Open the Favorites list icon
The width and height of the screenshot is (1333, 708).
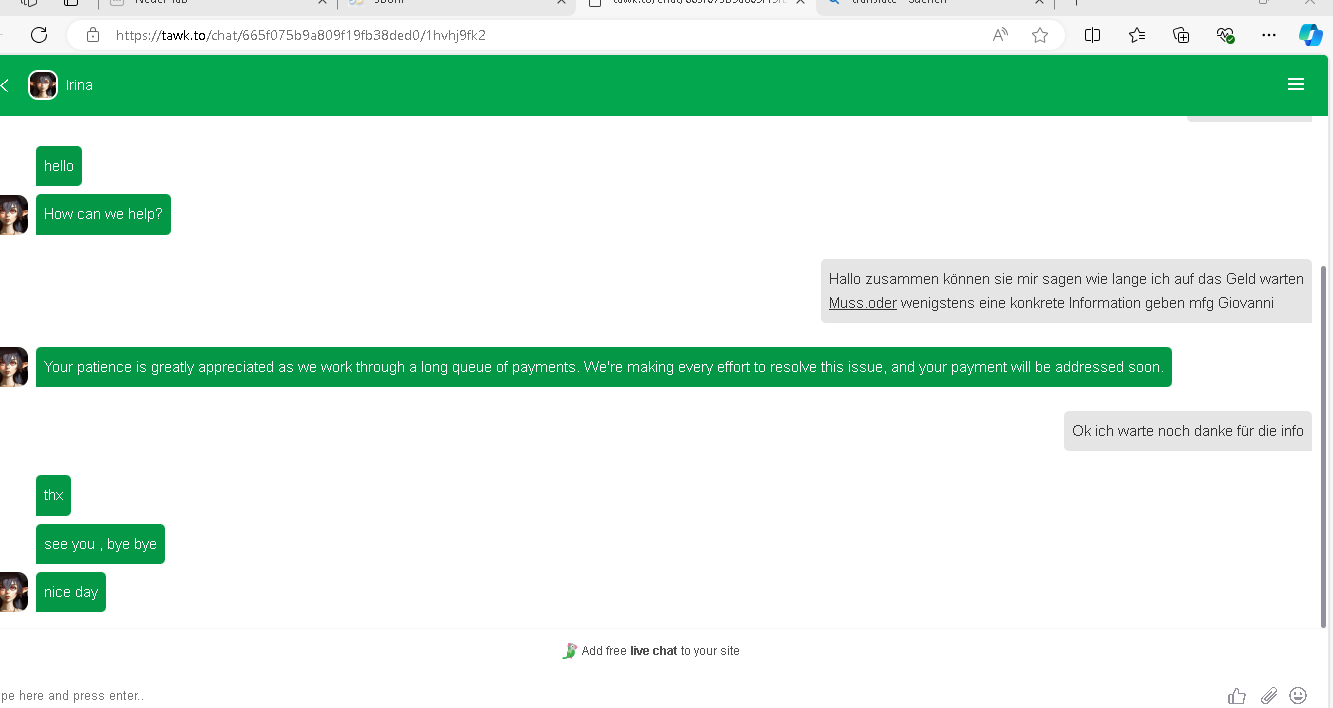[1137, 35]
